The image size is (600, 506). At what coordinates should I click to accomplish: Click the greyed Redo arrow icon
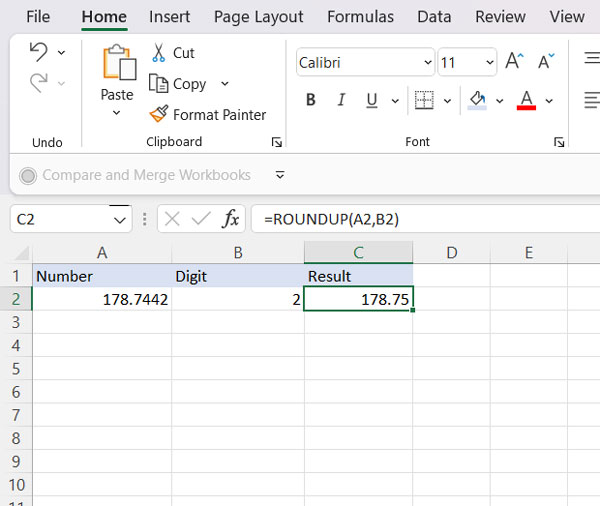pos(39,83)
